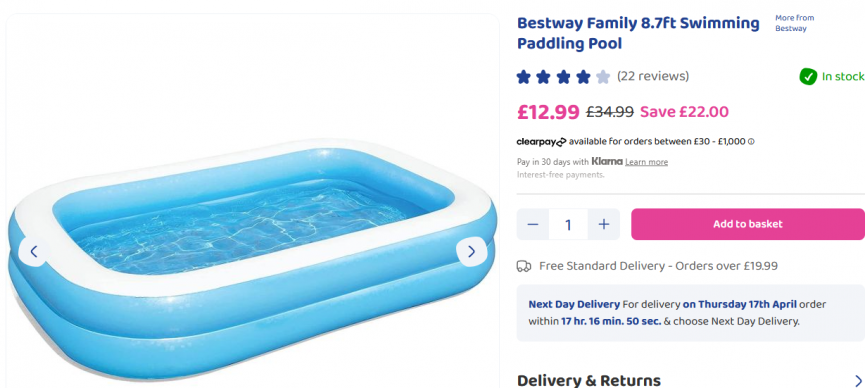
Task: Click the Bestway Family Swimming Paddling Pool title
Action: (638, 33)
